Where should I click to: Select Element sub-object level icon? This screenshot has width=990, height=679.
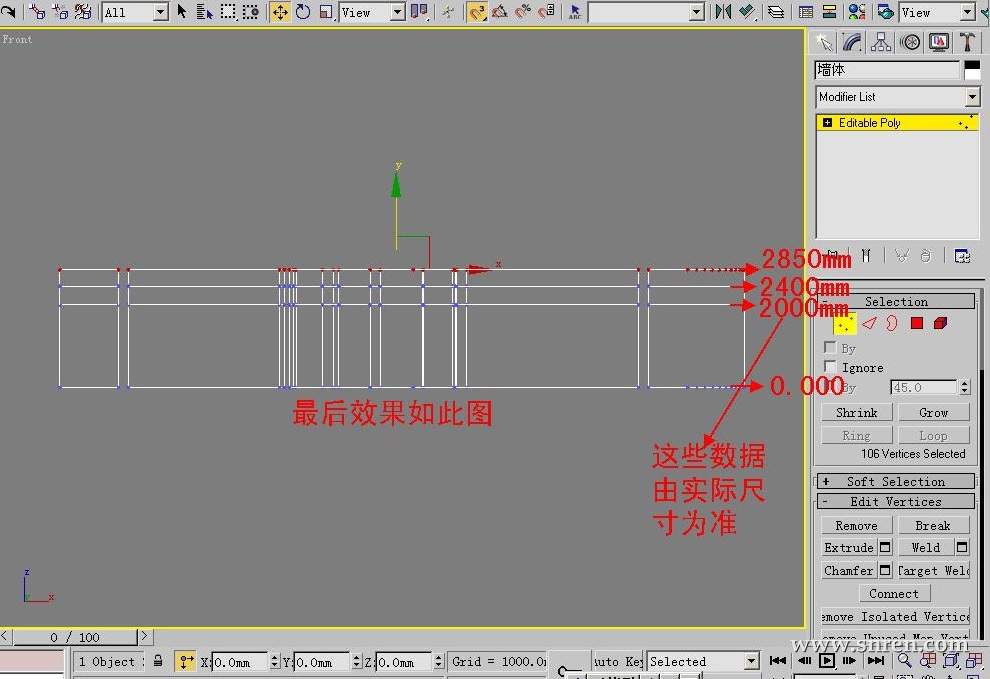click(940, 323)
